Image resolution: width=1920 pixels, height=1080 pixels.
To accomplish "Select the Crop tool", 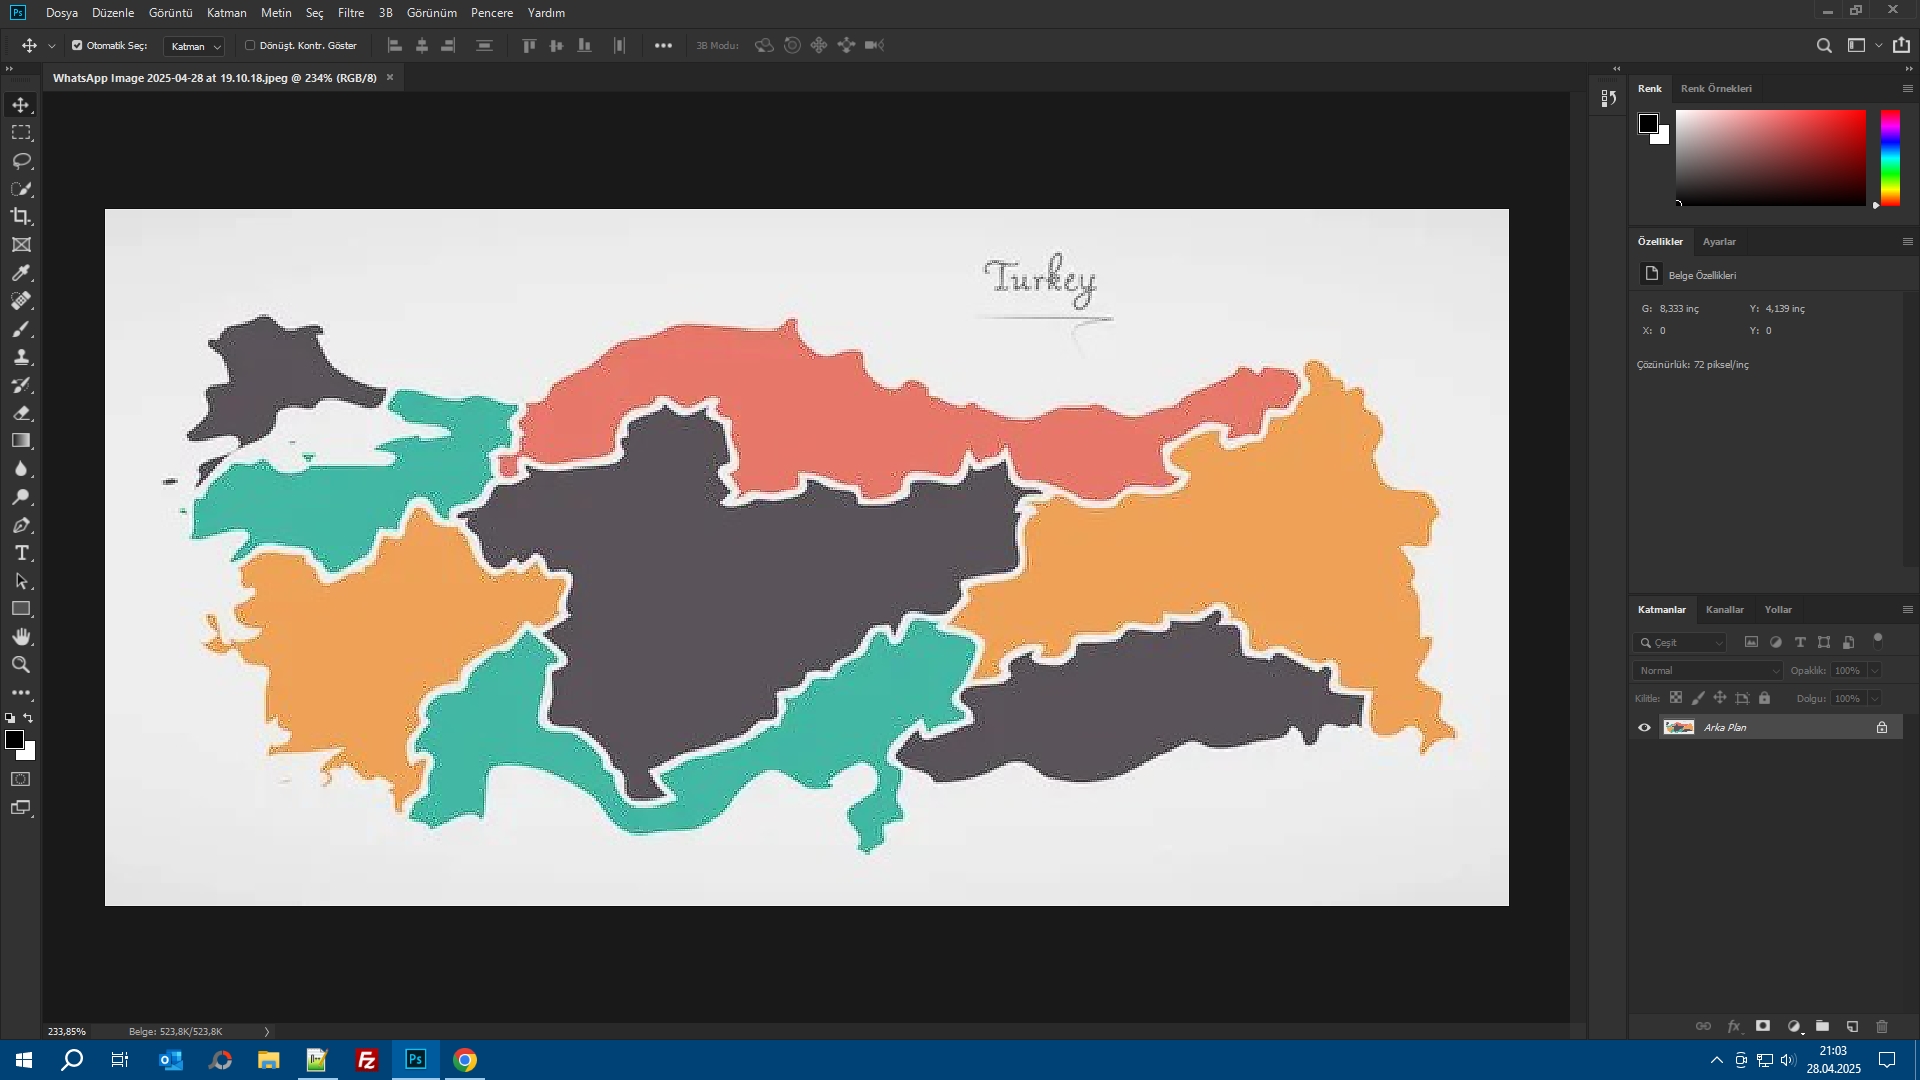I will coord(21,217).
